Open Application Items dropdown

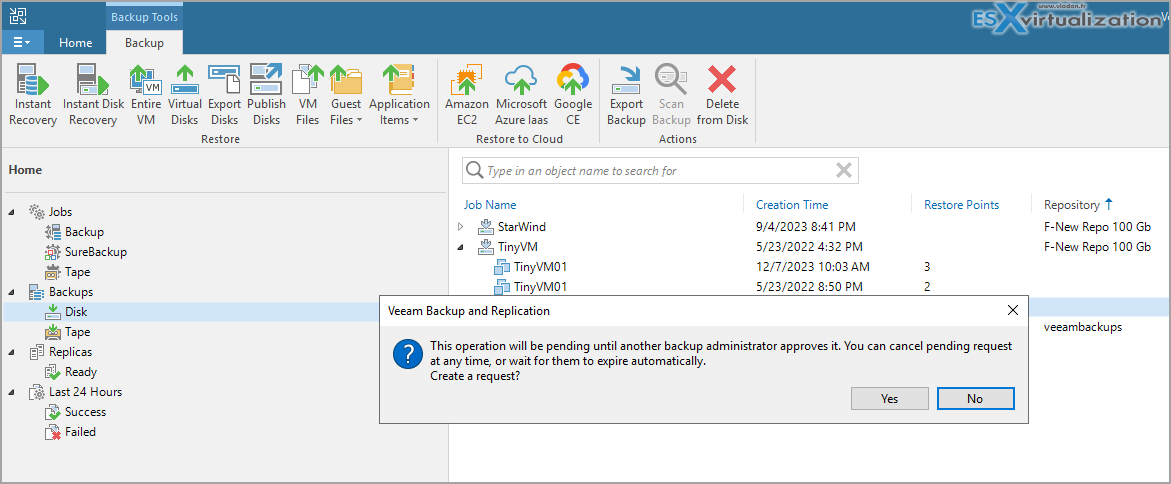(400, 95)
